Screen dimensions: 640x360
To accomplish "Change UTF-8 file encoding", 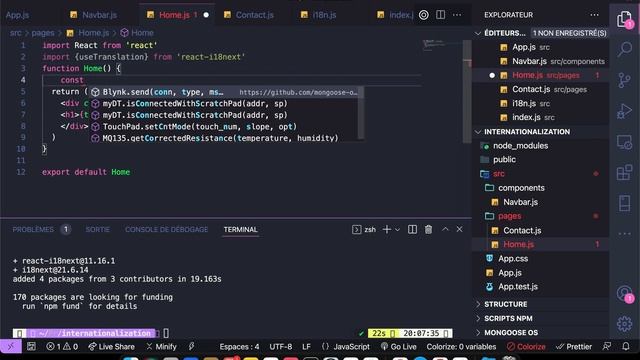I will click(x=280, y=347).
